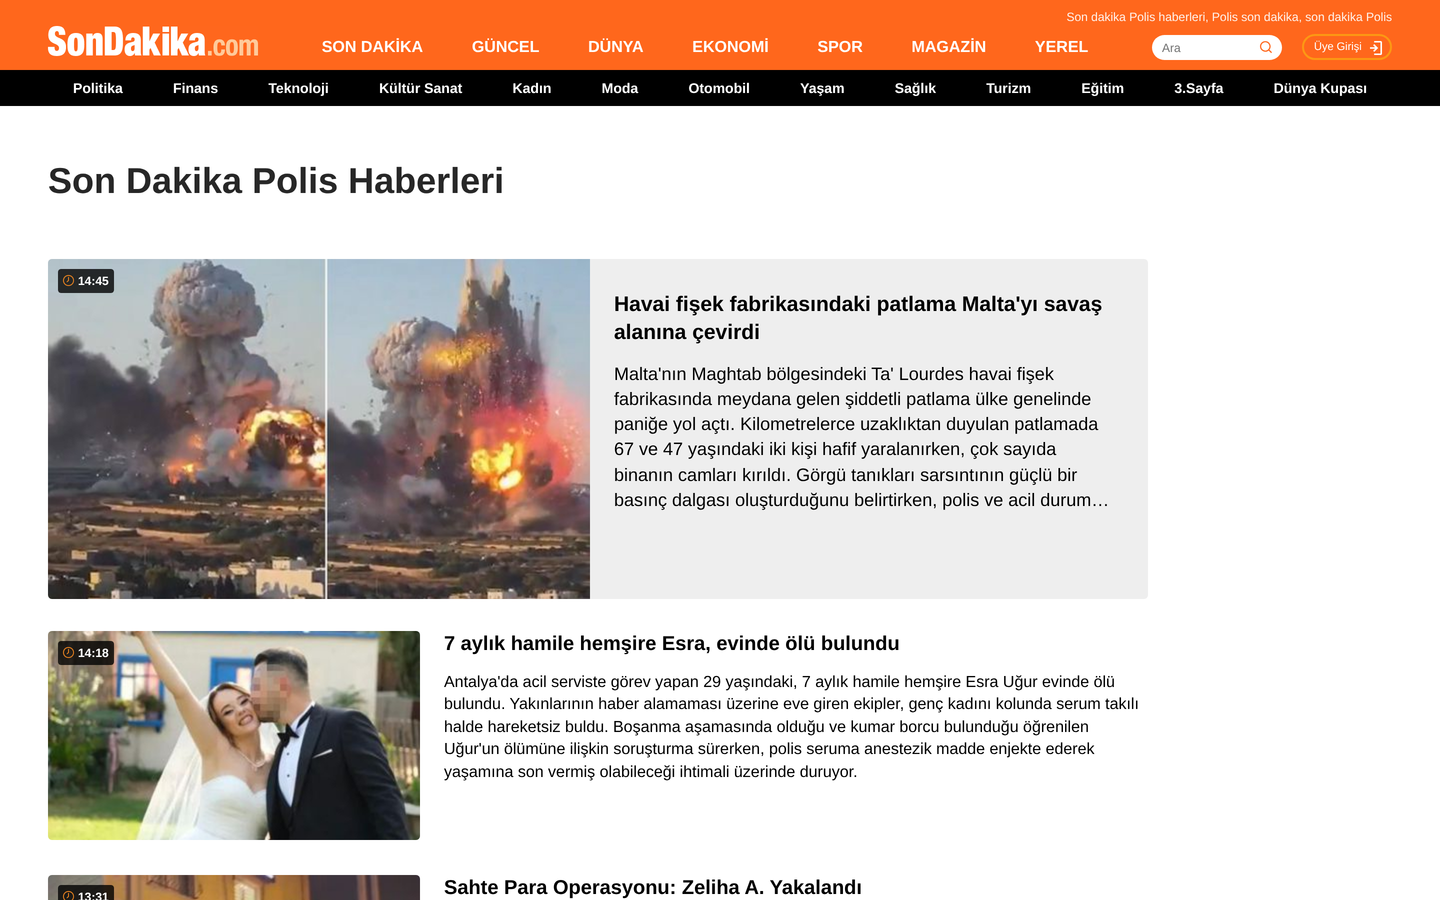Screen dimensions: 1440x900
Task: Open the Otomobil category
Action: click(719, 88)
